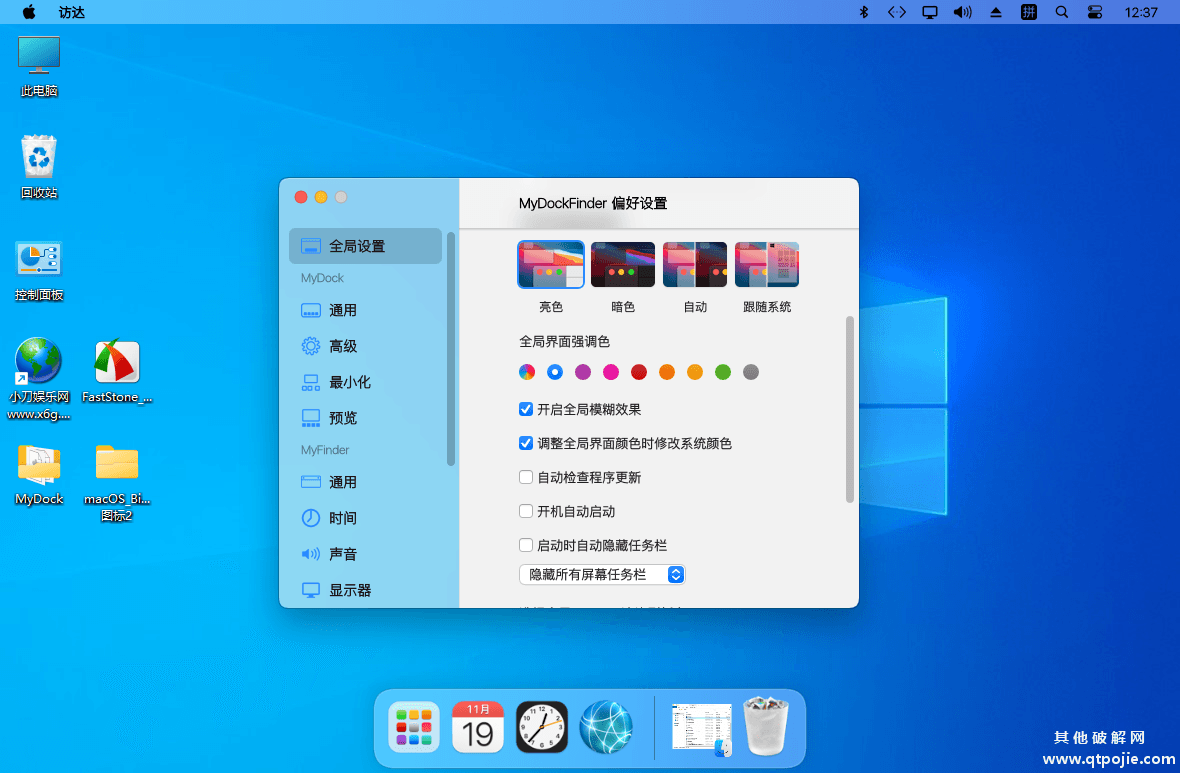Select the 控制面板 desktop icon

39,271
